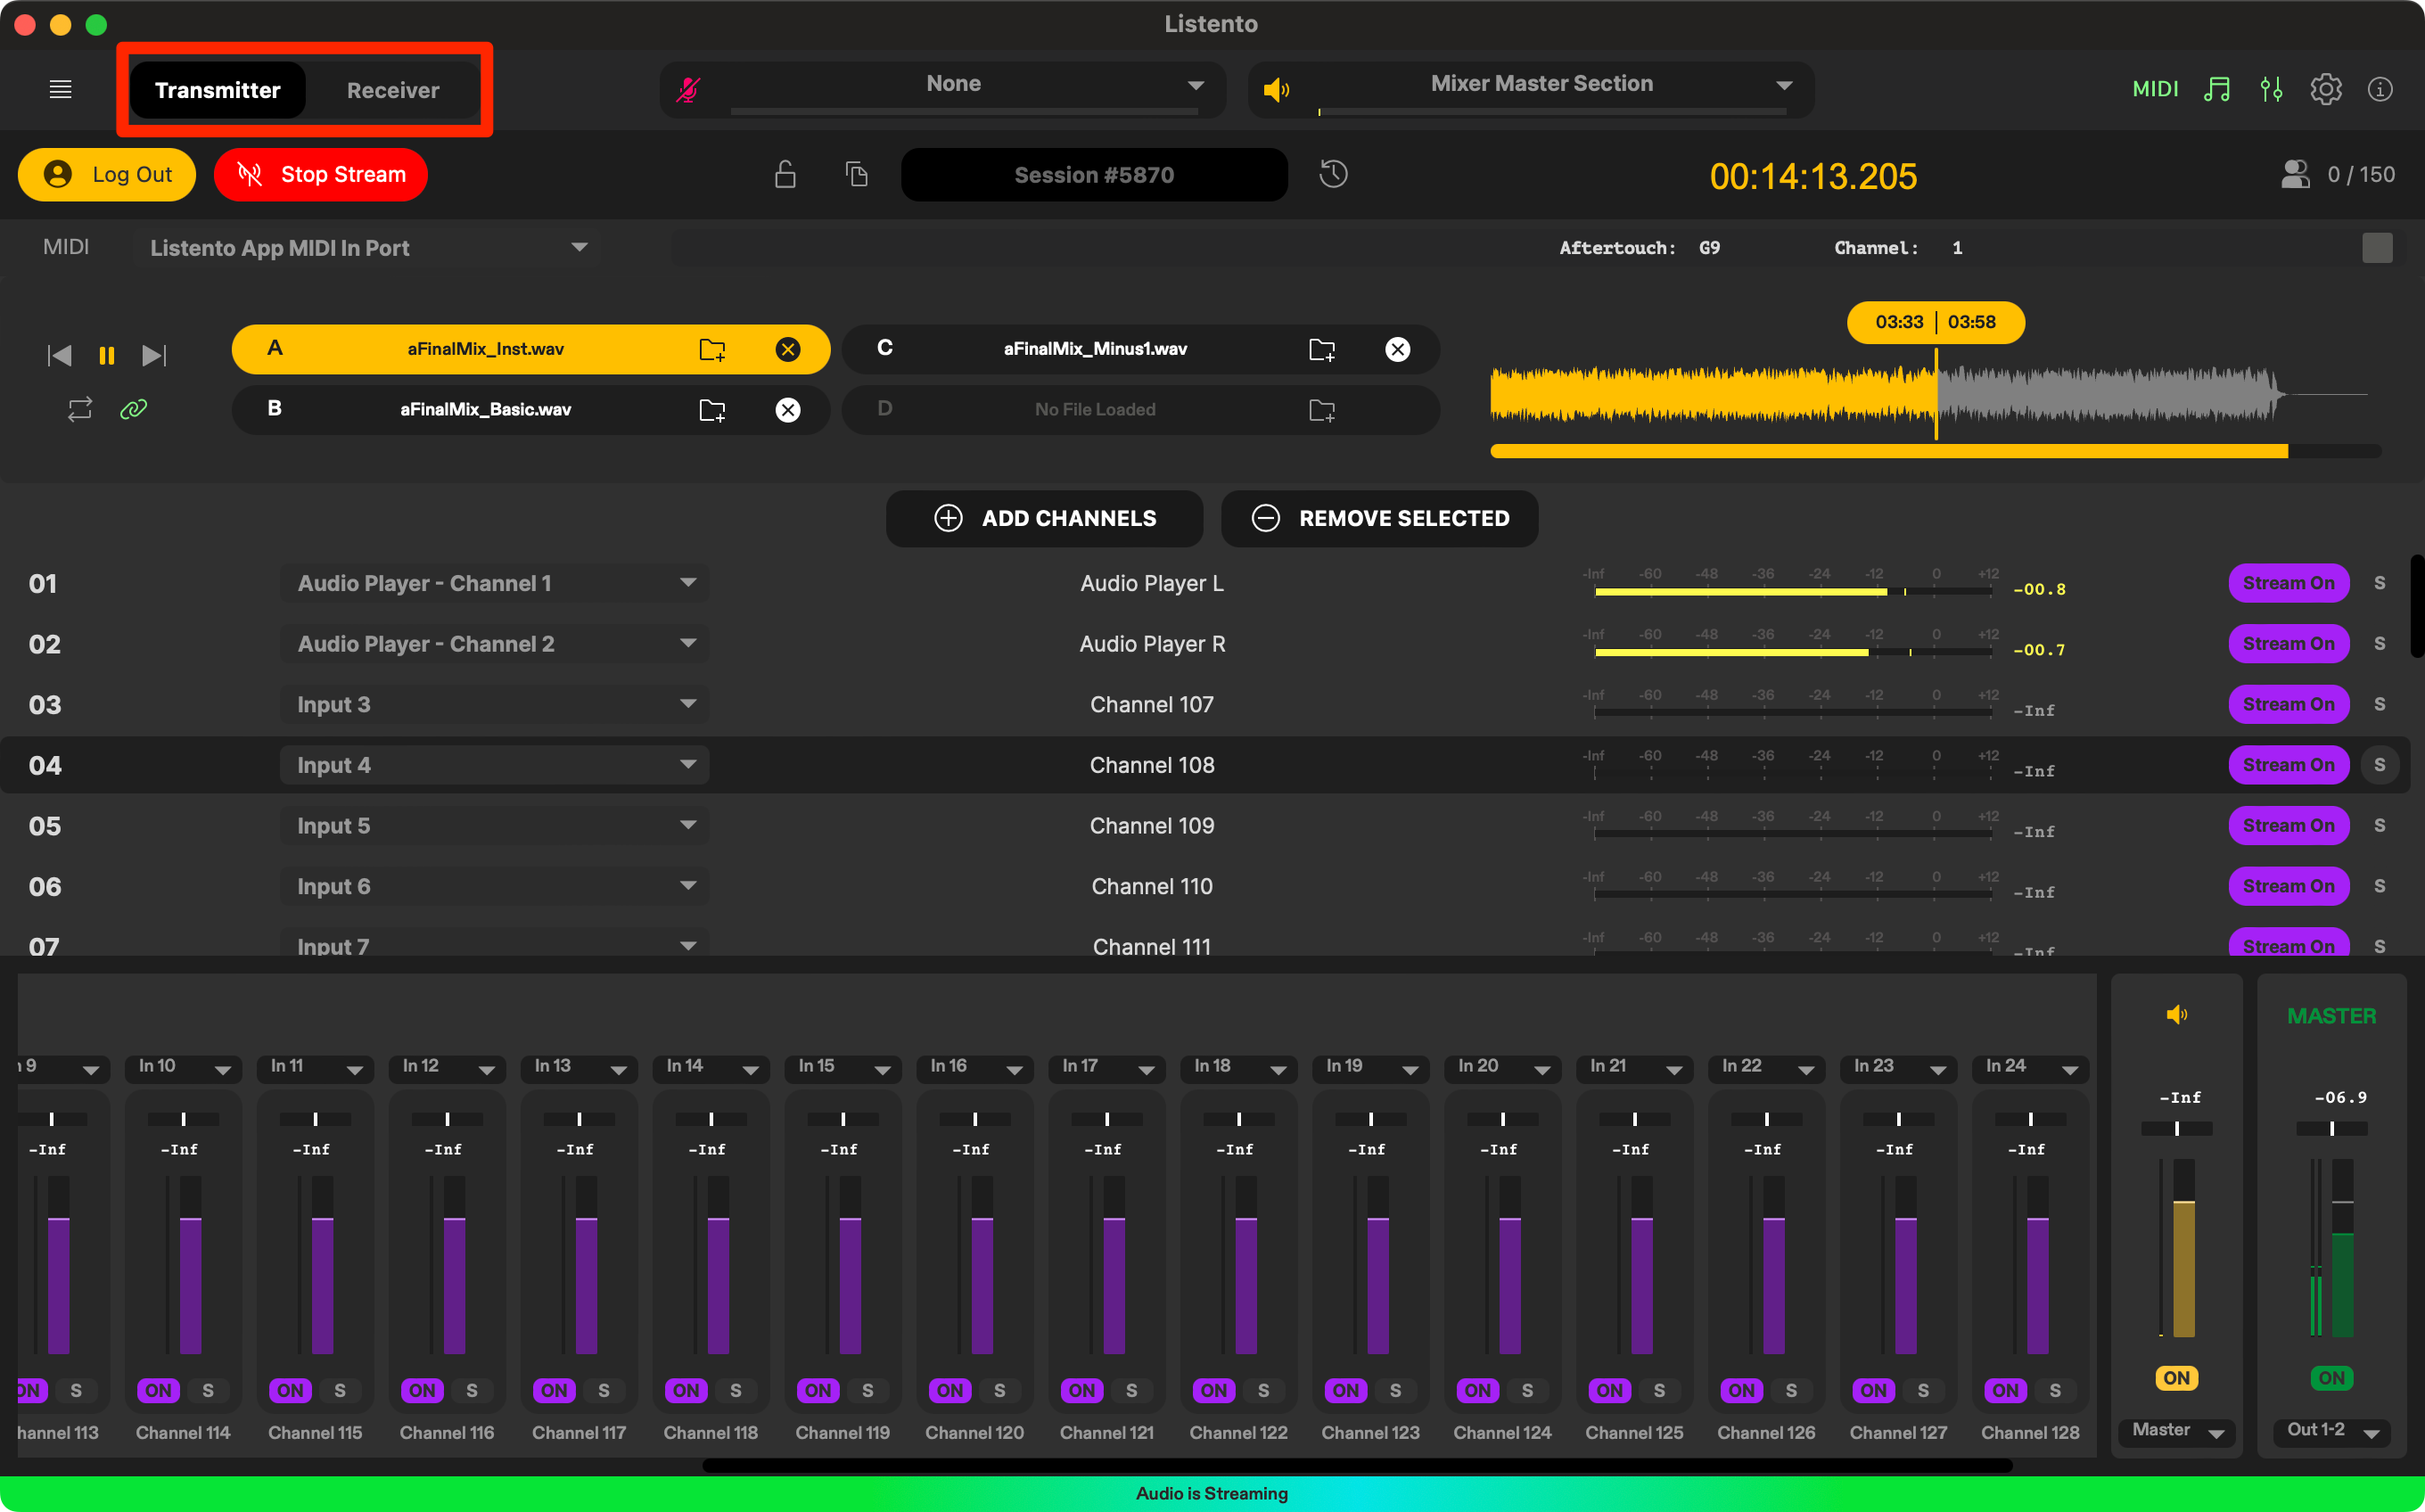Remove aFinalMix_Minus1.wav from slot C
This screenshot has width=2425, height=1512.
[x=1398, y=349]
